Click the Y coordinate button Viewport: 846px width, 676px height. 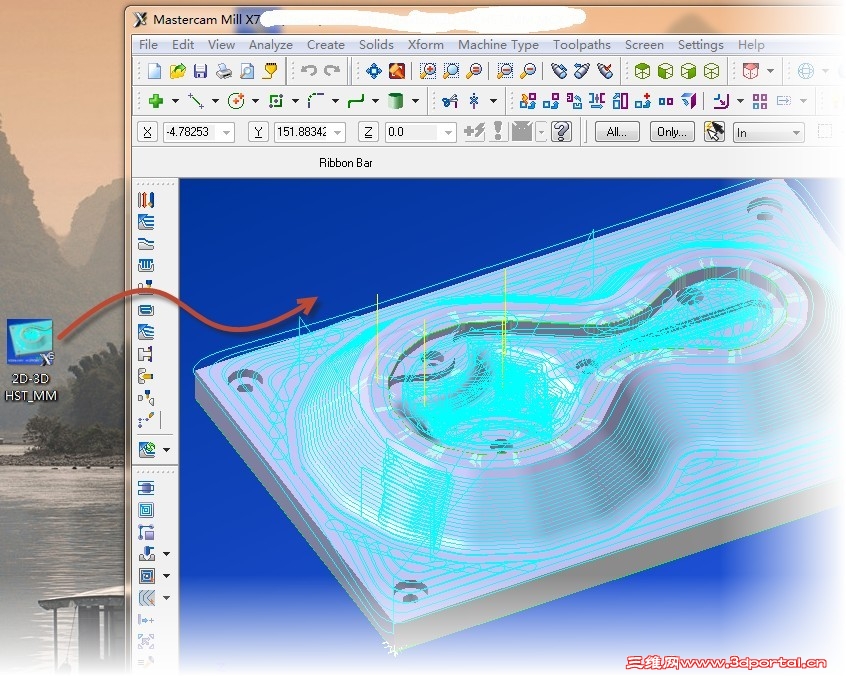click(258, 132)
